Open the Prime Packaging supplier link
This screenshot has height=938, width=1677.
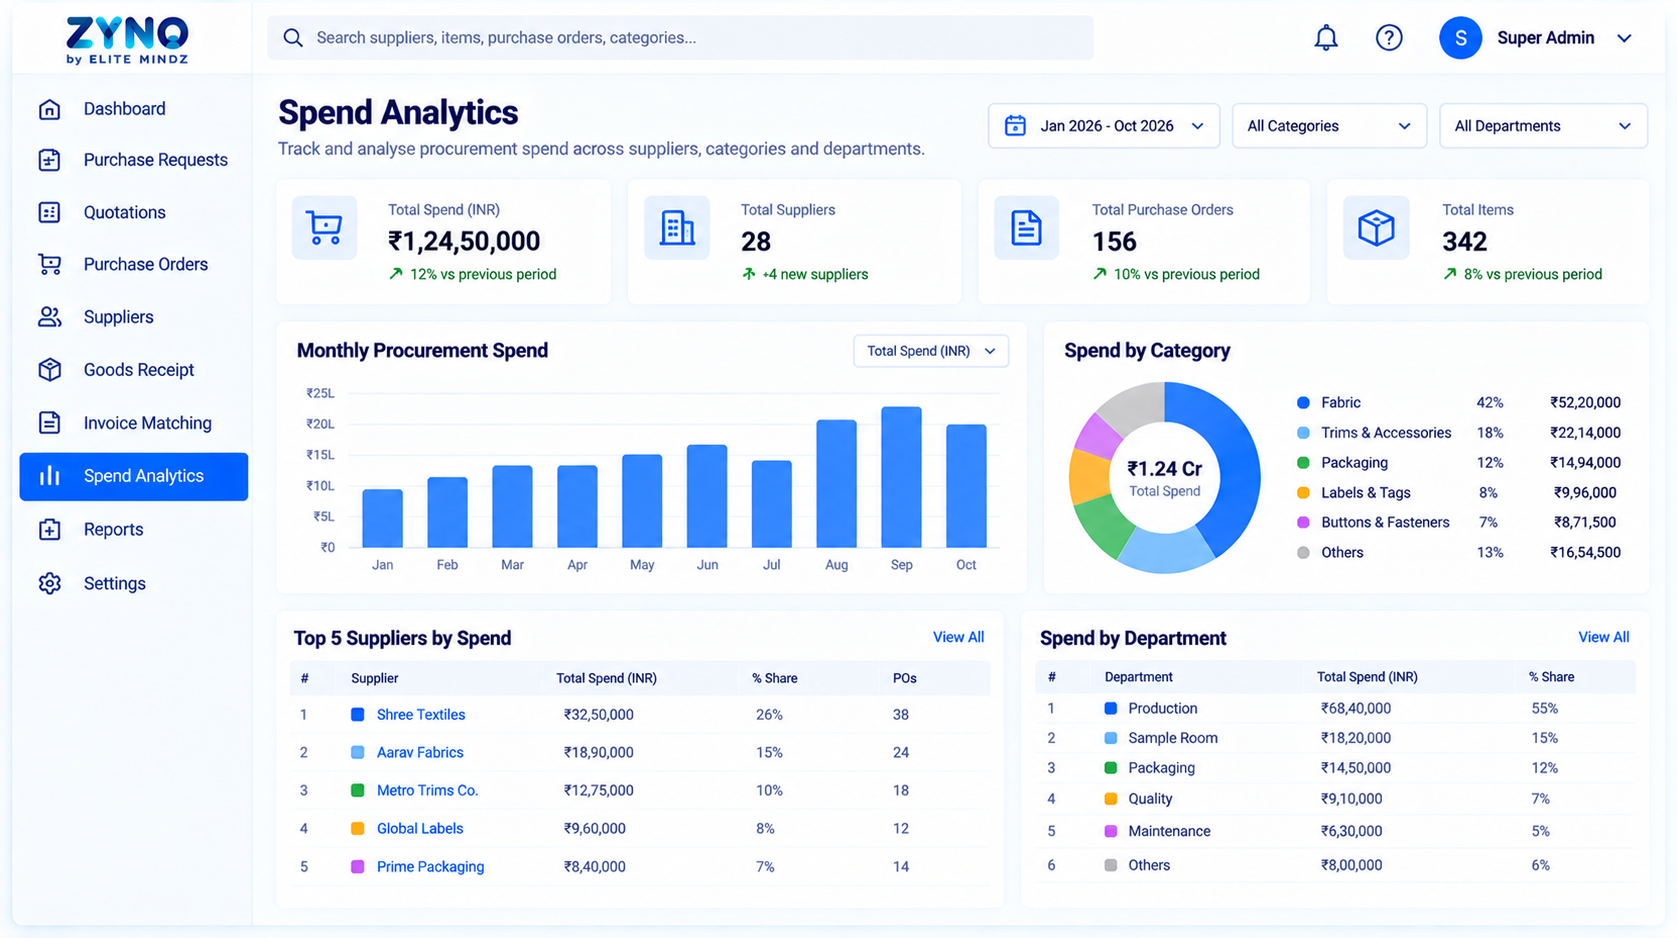pos(430,867)
